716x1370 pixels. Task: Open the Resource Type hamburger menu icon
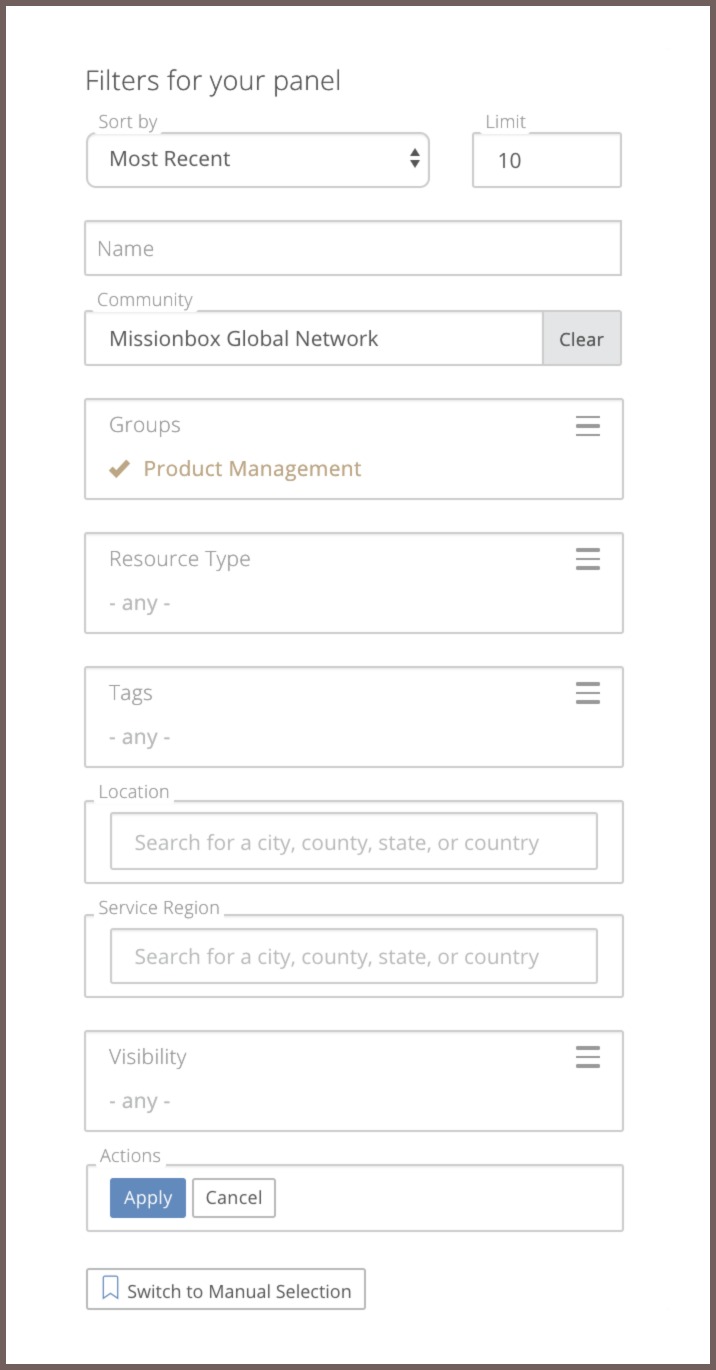[588, 560]
